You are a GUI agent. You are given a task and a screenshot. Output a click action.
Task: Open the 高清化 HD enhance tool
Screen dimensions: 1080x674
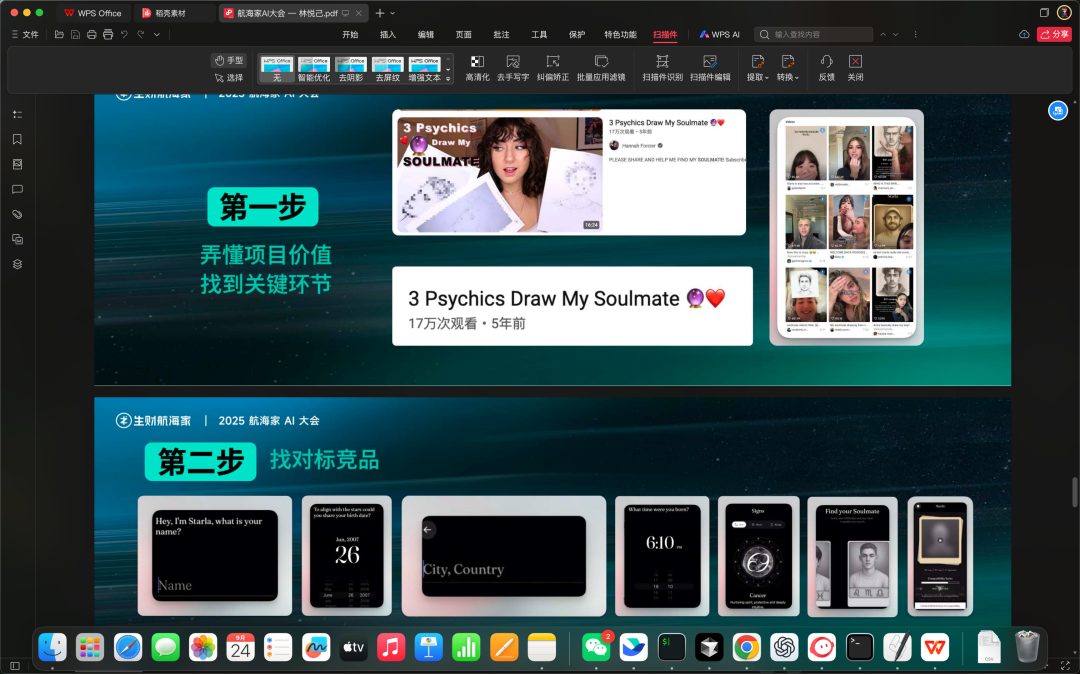pos(477,68)
